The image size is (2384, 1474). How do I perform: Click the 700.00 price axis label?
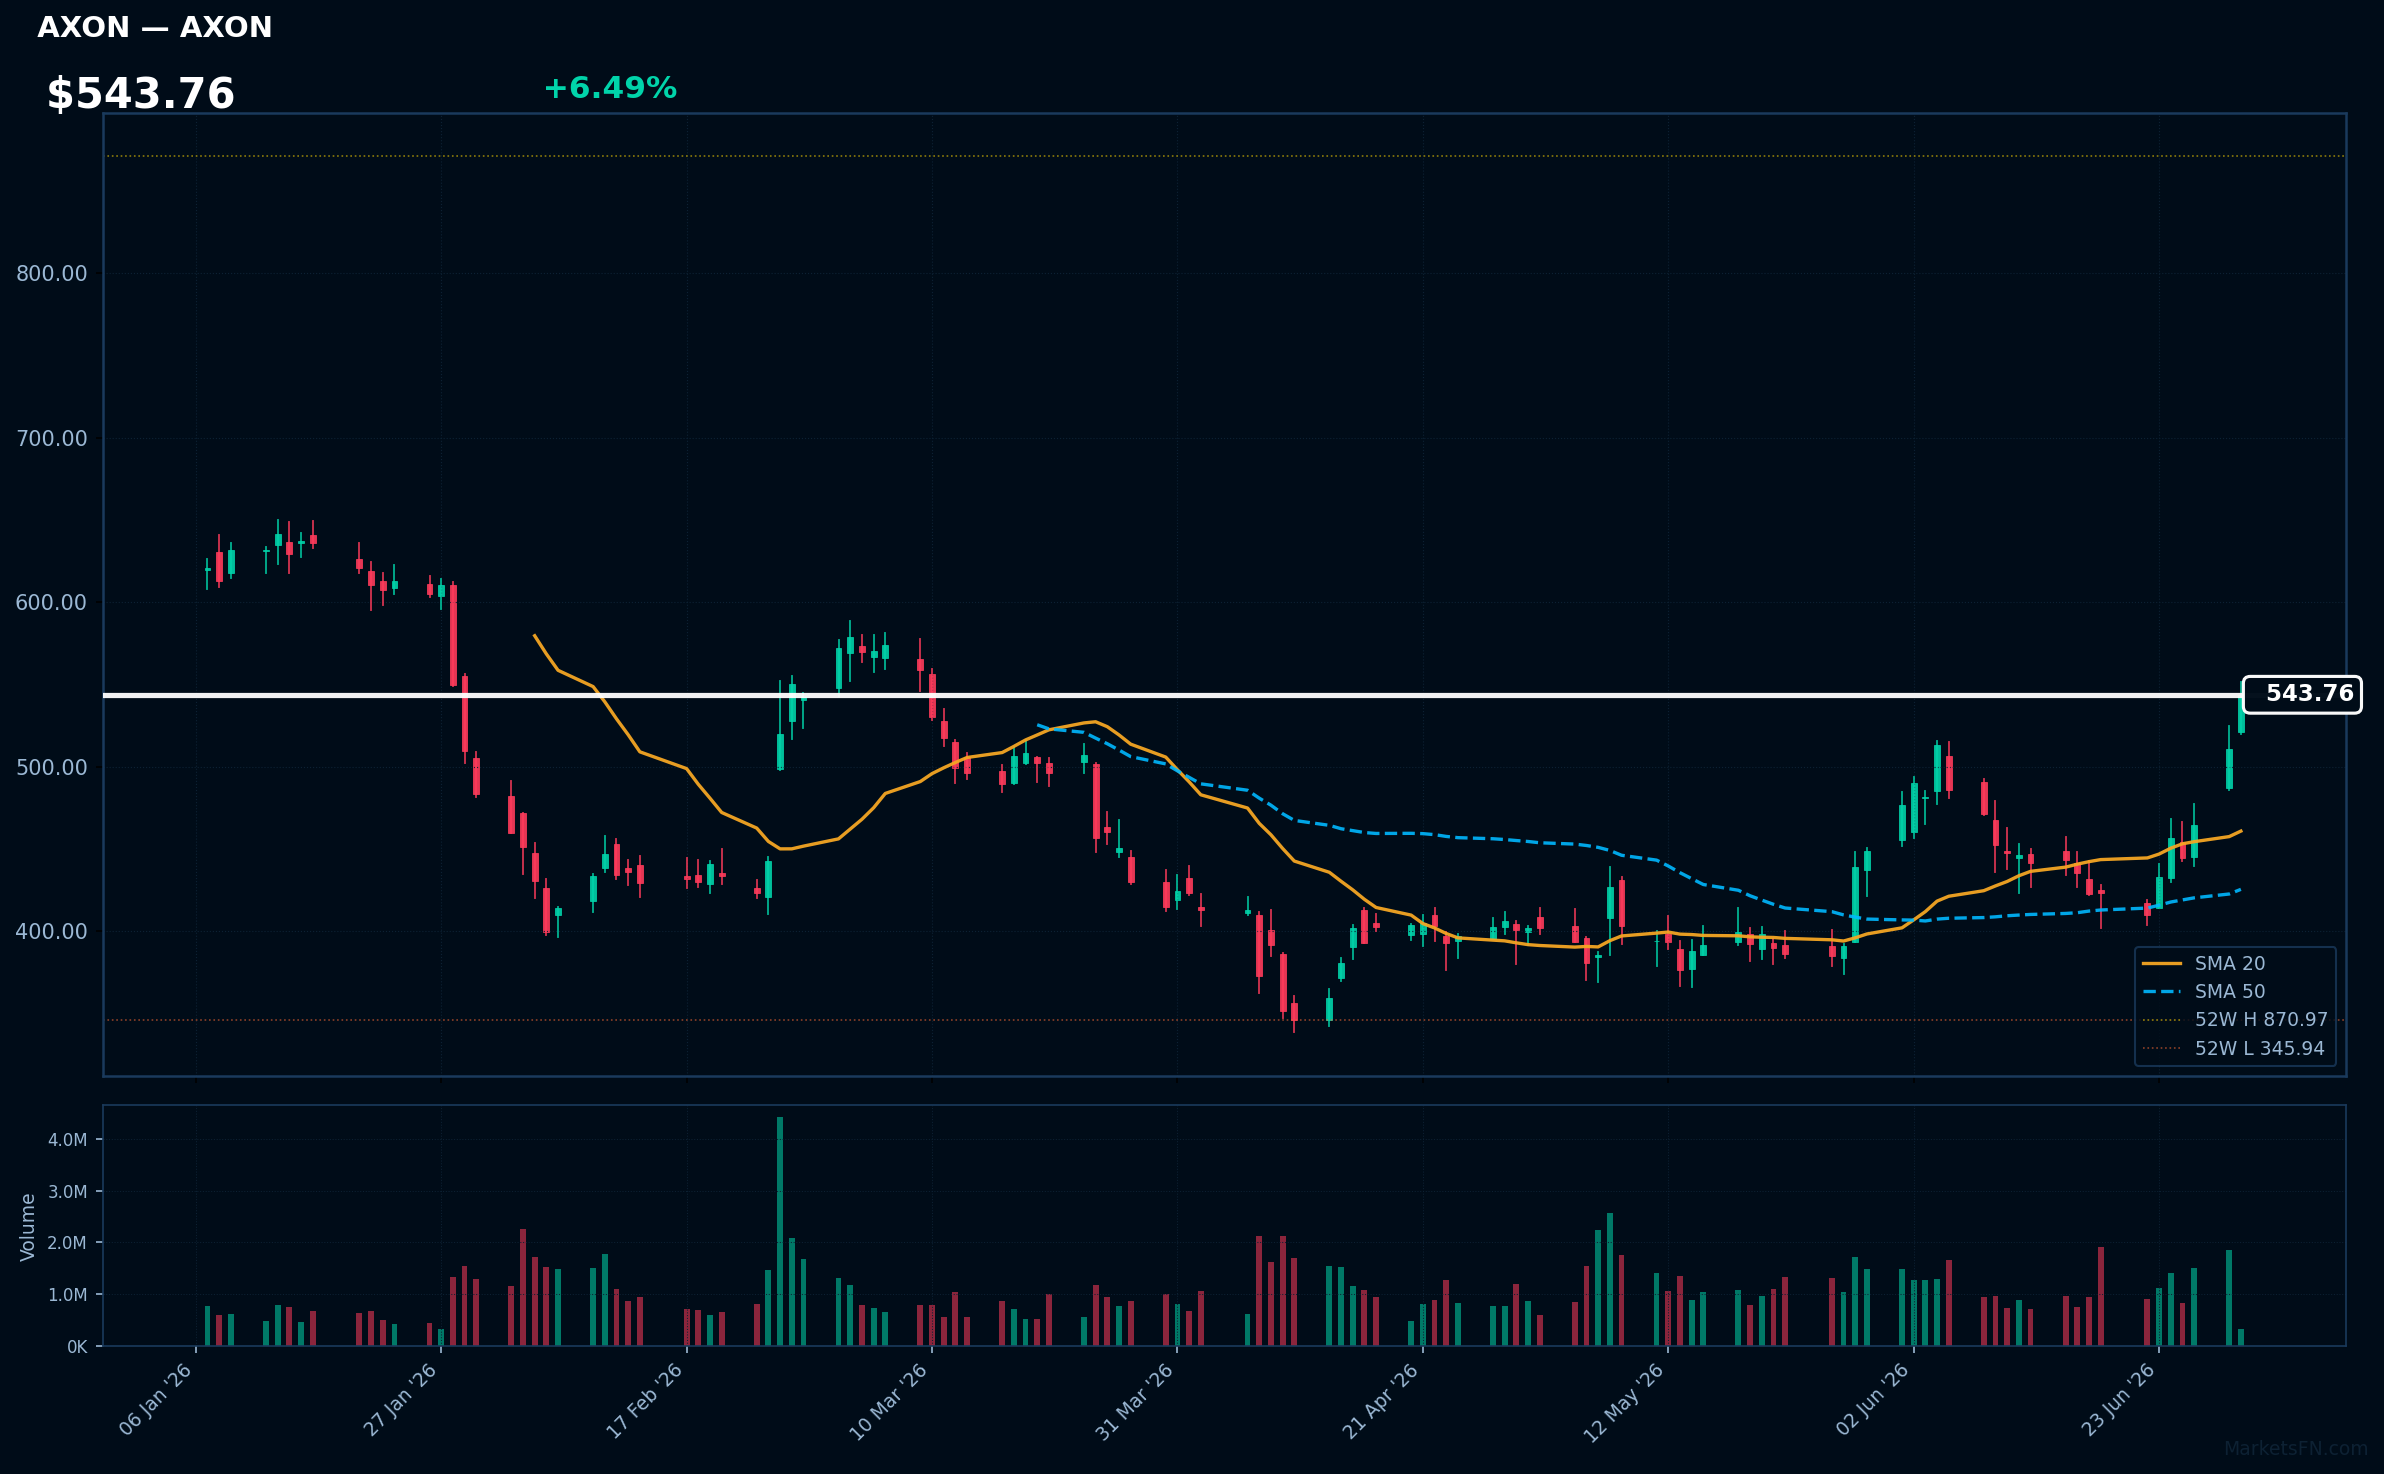[x=52, y=438]
